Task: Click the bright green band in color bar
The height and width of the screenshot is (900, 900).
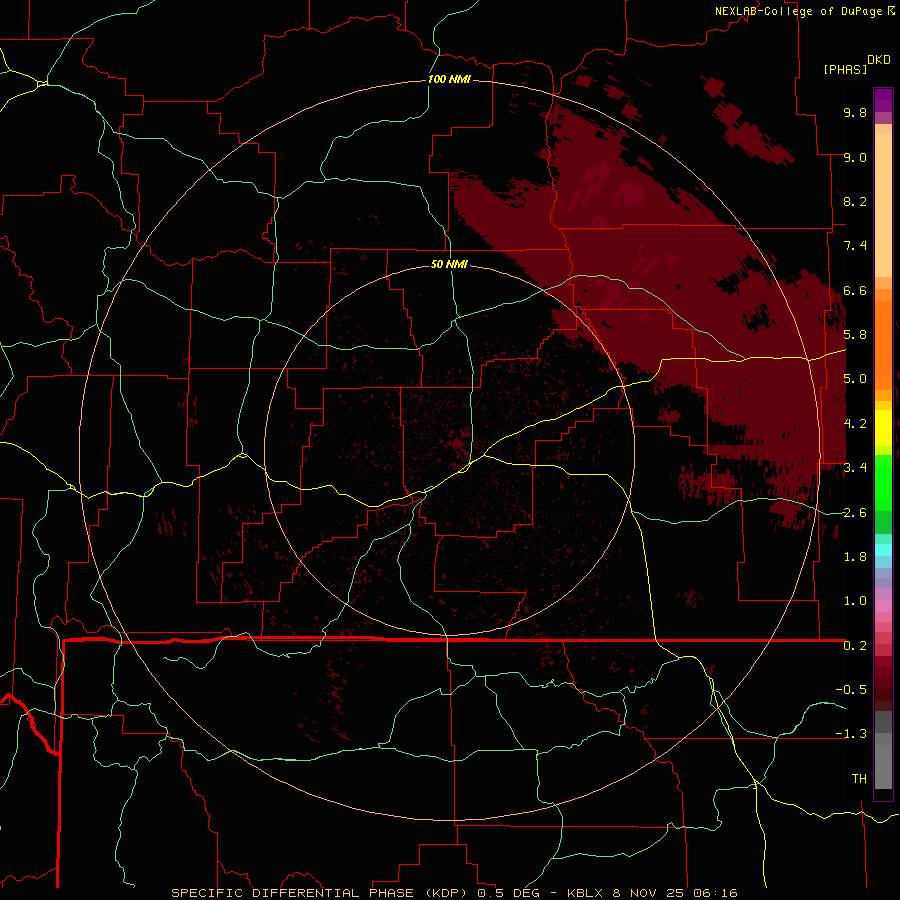Action: coord(883,482)
